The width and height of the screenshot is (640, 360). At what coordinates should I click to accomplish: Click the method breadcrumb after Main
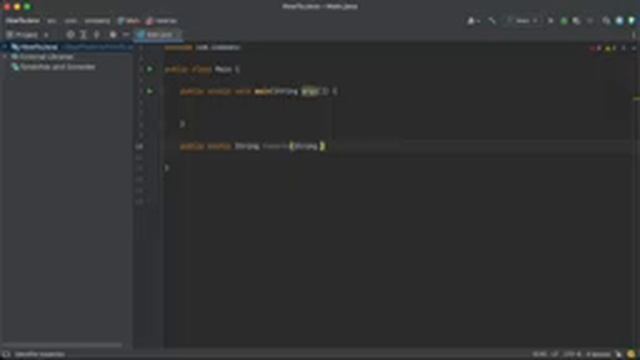pos(162,20)
